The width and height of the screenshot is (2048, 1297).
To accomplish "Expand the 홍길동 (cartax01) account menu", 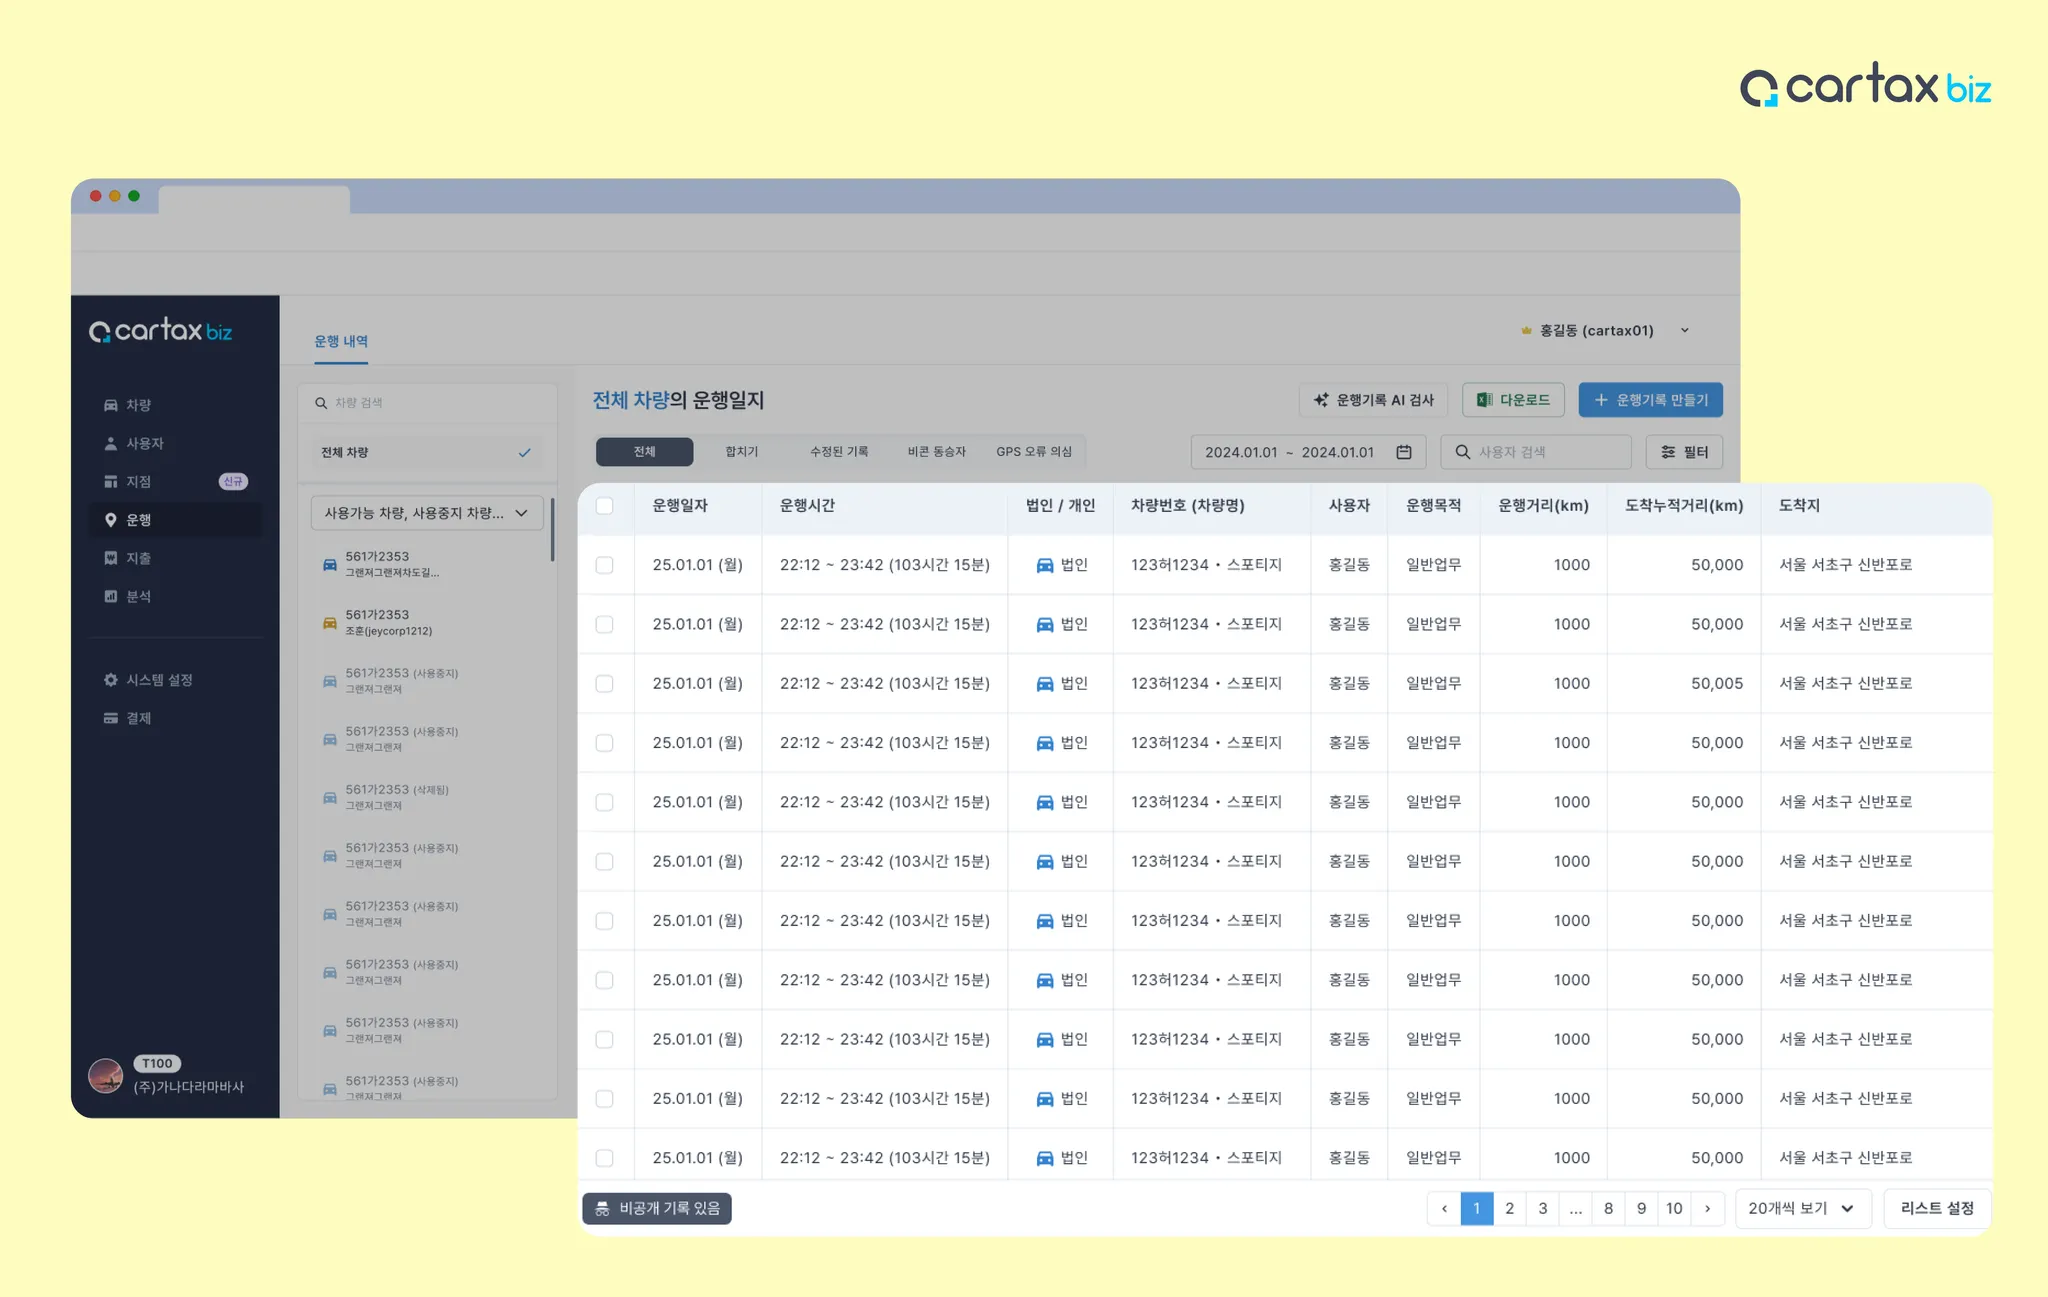I will click(x=1684, y=331).
